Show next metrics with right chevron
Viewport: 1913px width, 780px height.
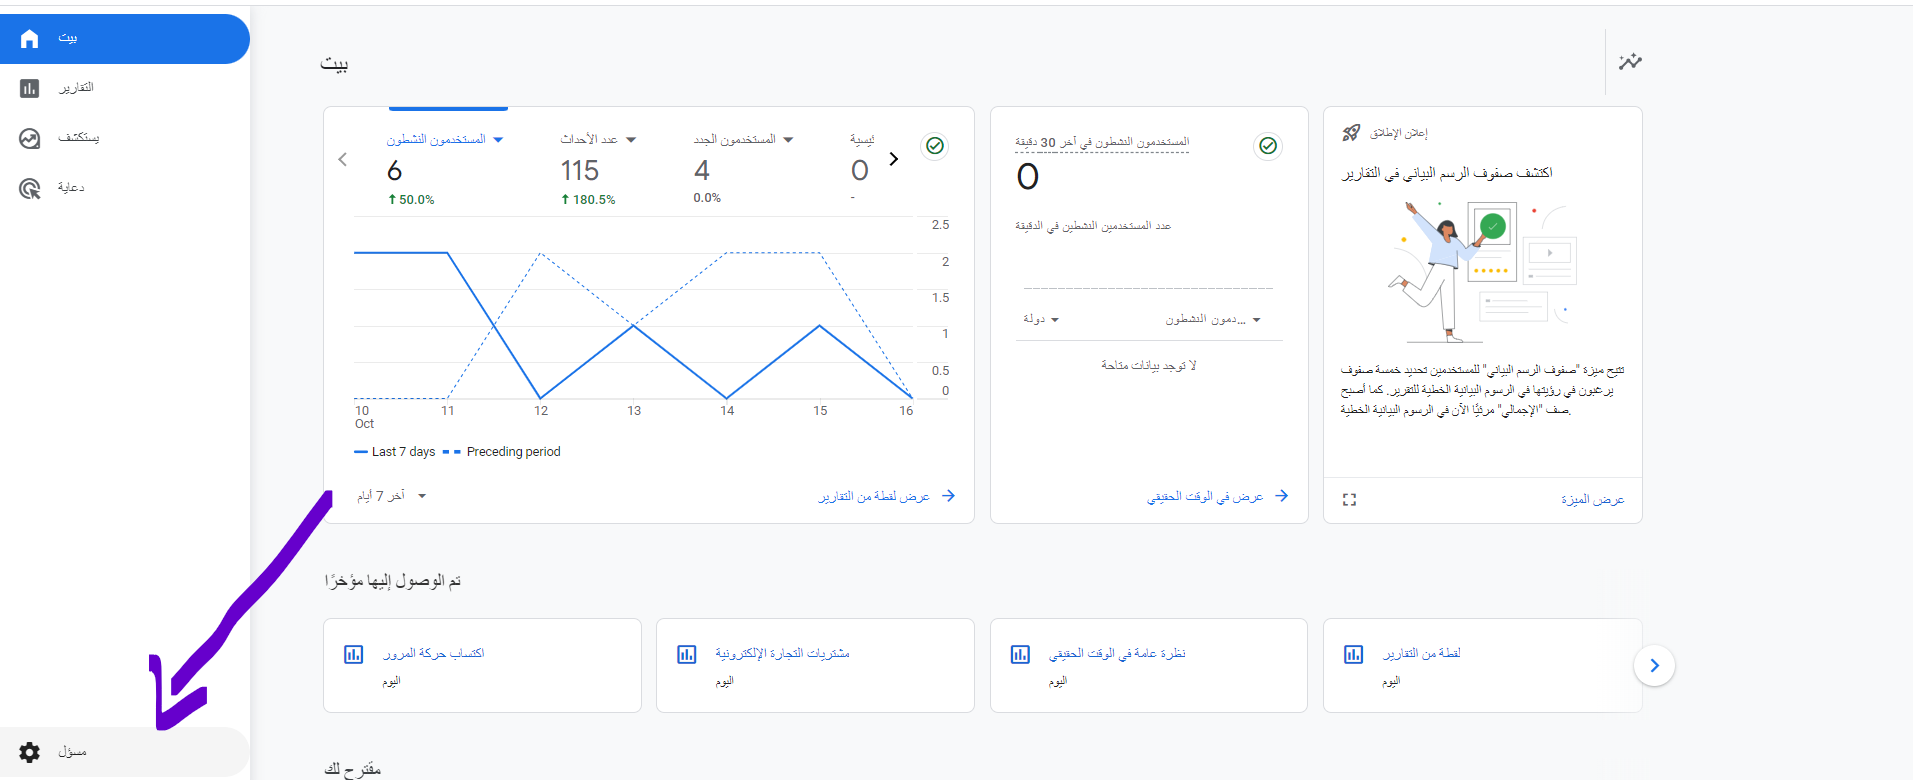pos(894,159)
